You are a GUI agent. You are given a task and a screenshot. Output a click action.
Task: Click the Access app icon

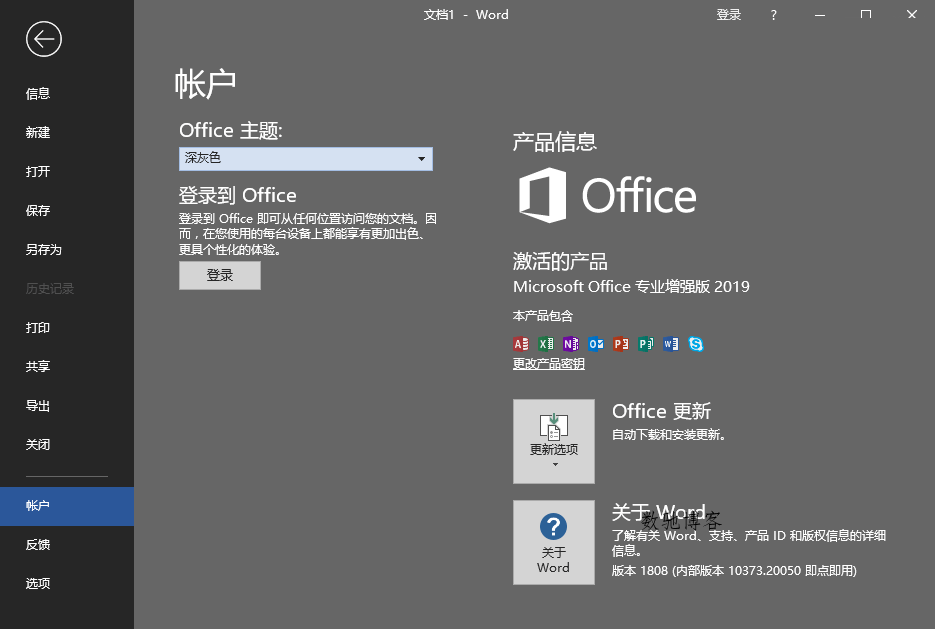tap(521, 344)
